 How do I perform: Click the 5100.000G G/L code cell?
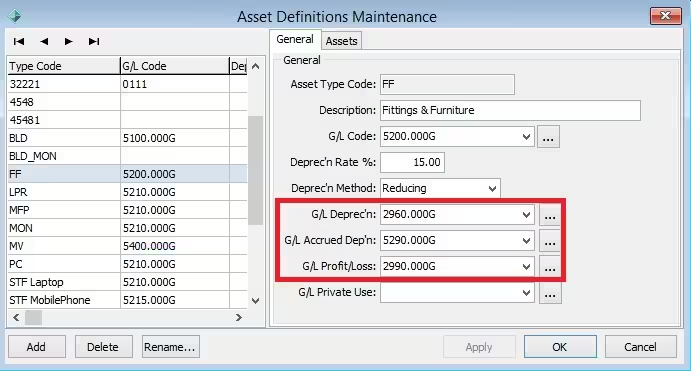pyautogui.click(x=175, y=138)
